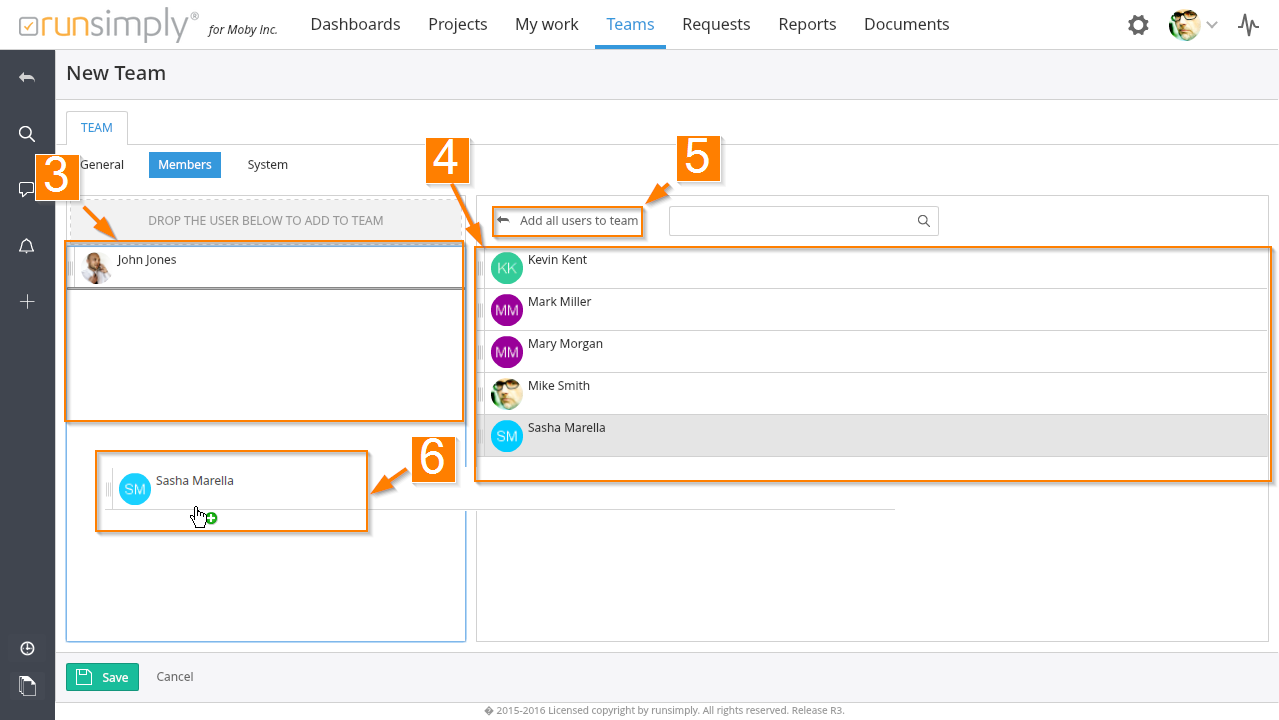
Task: Open the Dashboards menu
Action: click(x=355, y=24)
